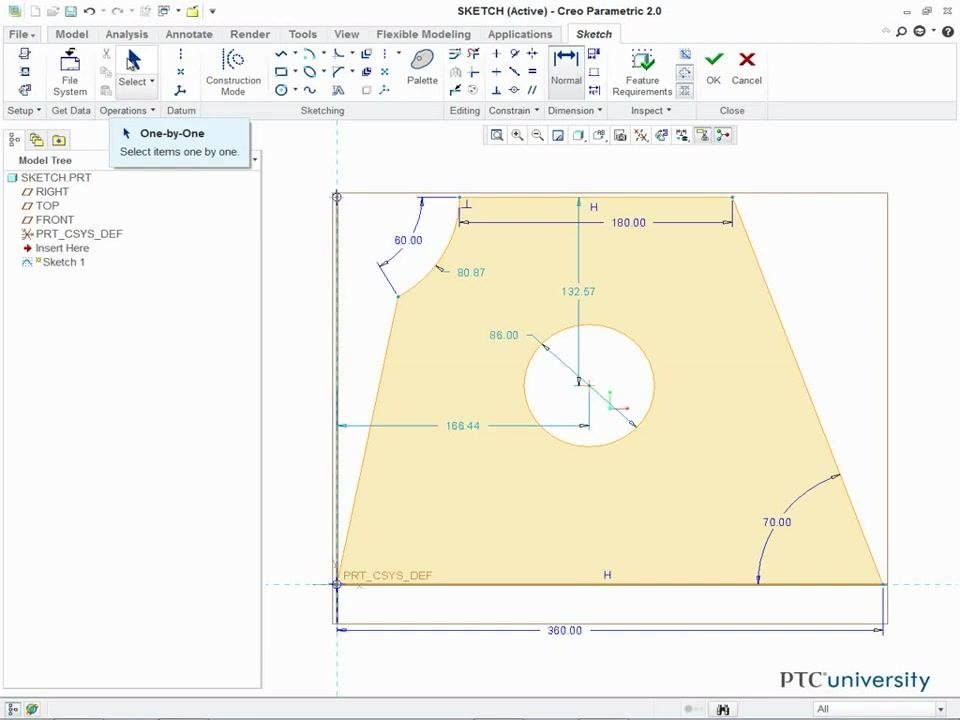Toggle the Model Tree button in status bar
960x720 pixels.
pyautogui.click(x=13, y=709)
